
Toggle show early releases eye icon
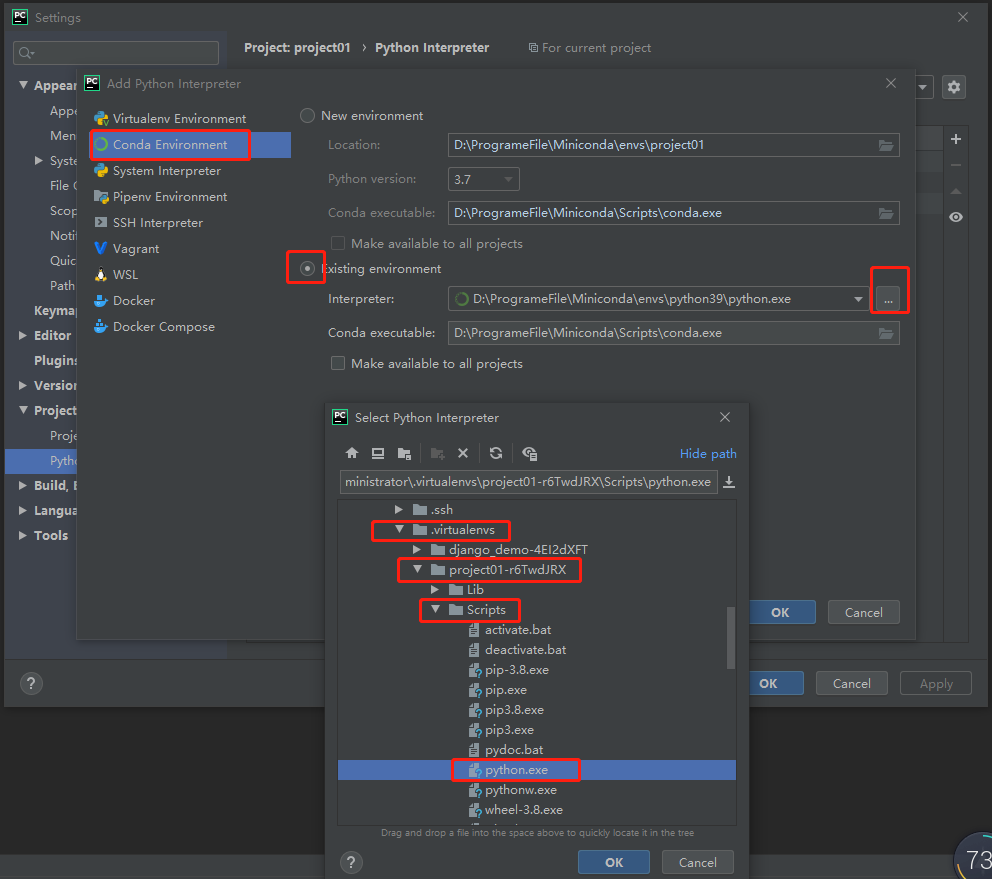pos(956,217)
